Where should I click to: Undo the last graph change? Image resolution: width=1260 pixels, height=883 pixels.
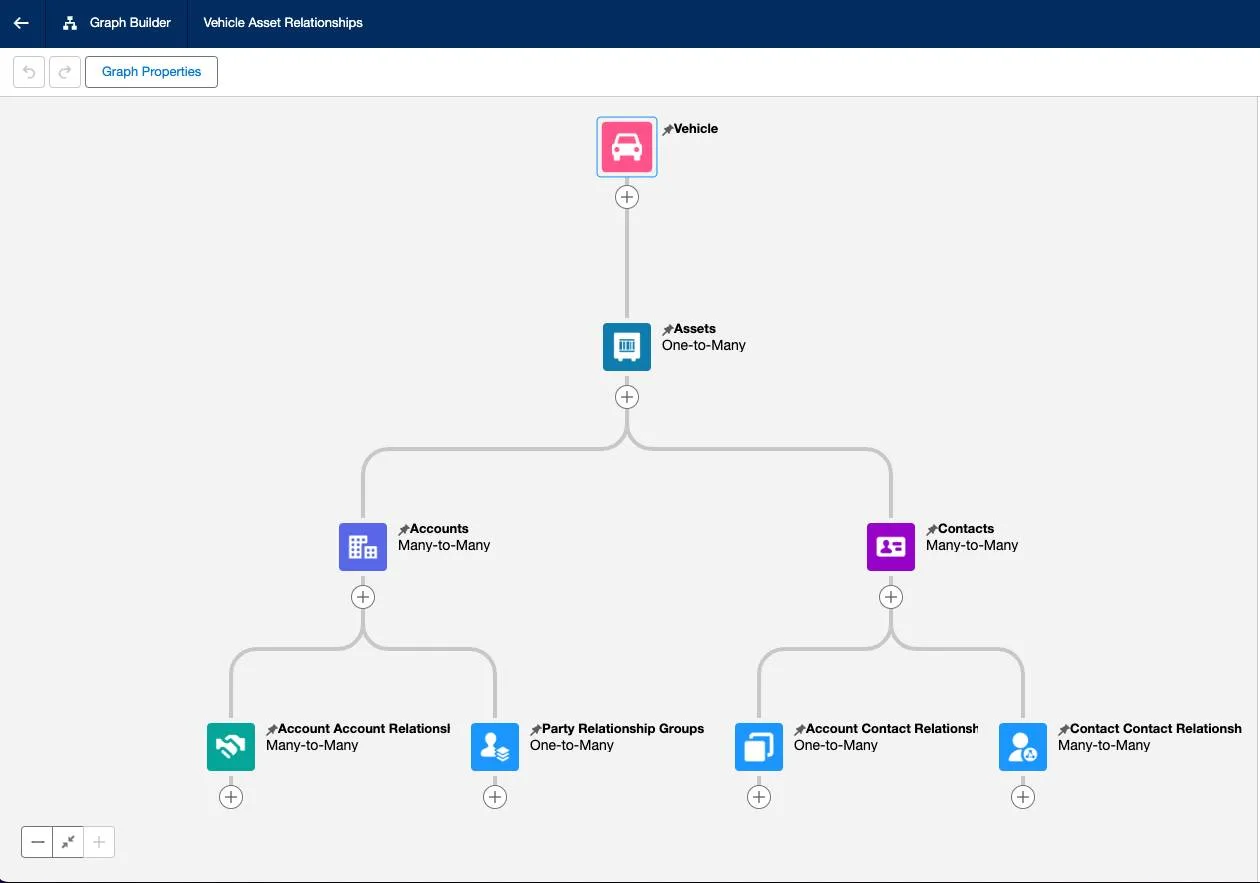[29, 72]
